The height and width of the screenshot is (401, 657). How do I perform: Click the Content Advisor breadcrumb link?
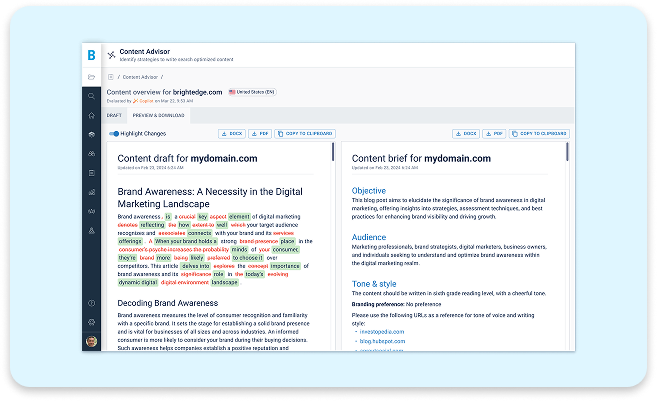[140, 77]
